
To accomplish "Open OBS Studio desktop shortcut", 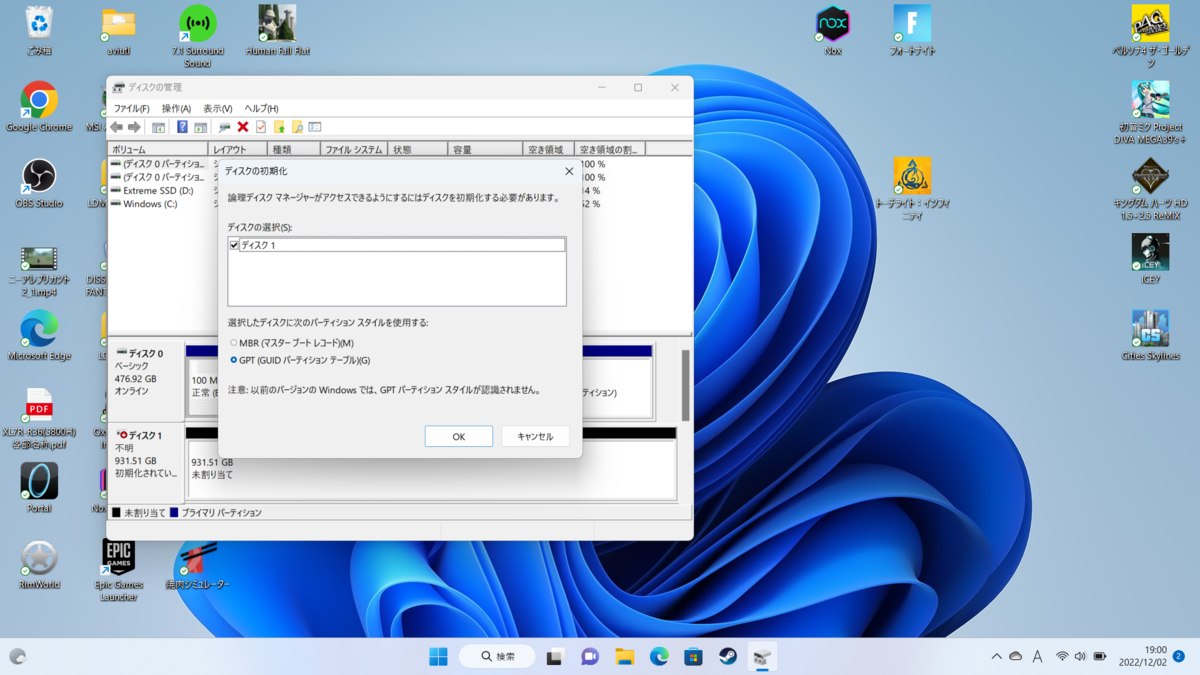I will pos(39,183).
